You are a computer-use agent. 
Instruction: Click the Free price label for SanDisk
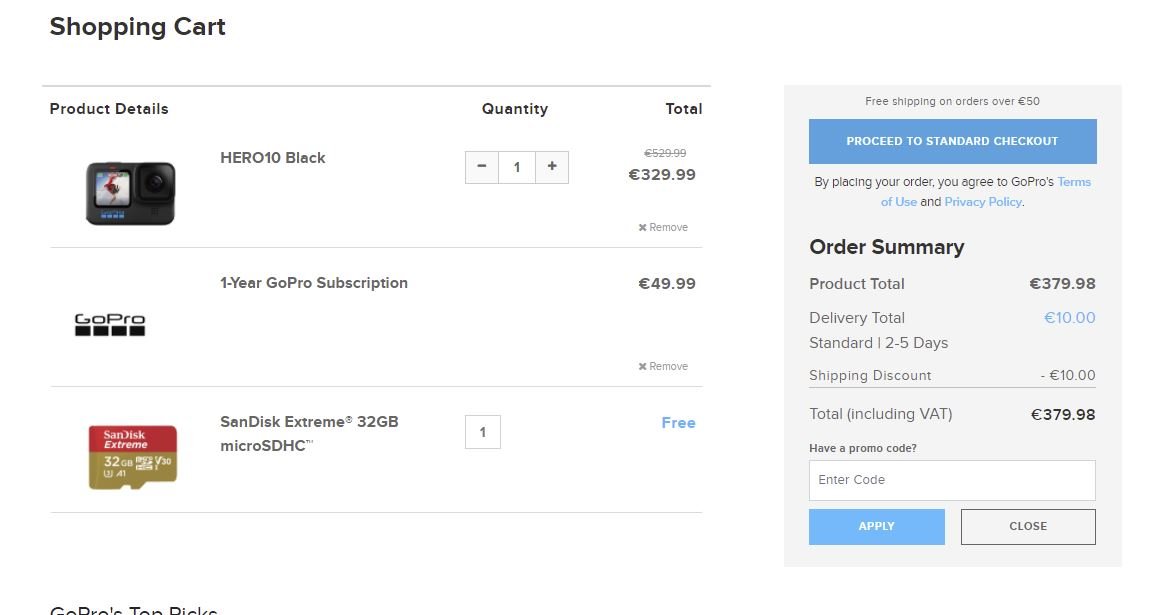678,423
